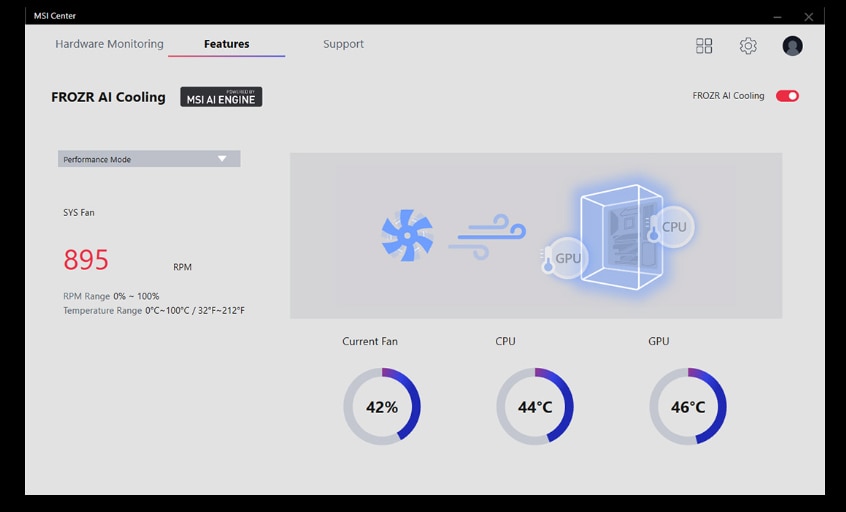Click the CPU 44°C temperature gauge
The width and height of the screenshot is (846, 512).
pyautogui.click(x=535, y=406)
